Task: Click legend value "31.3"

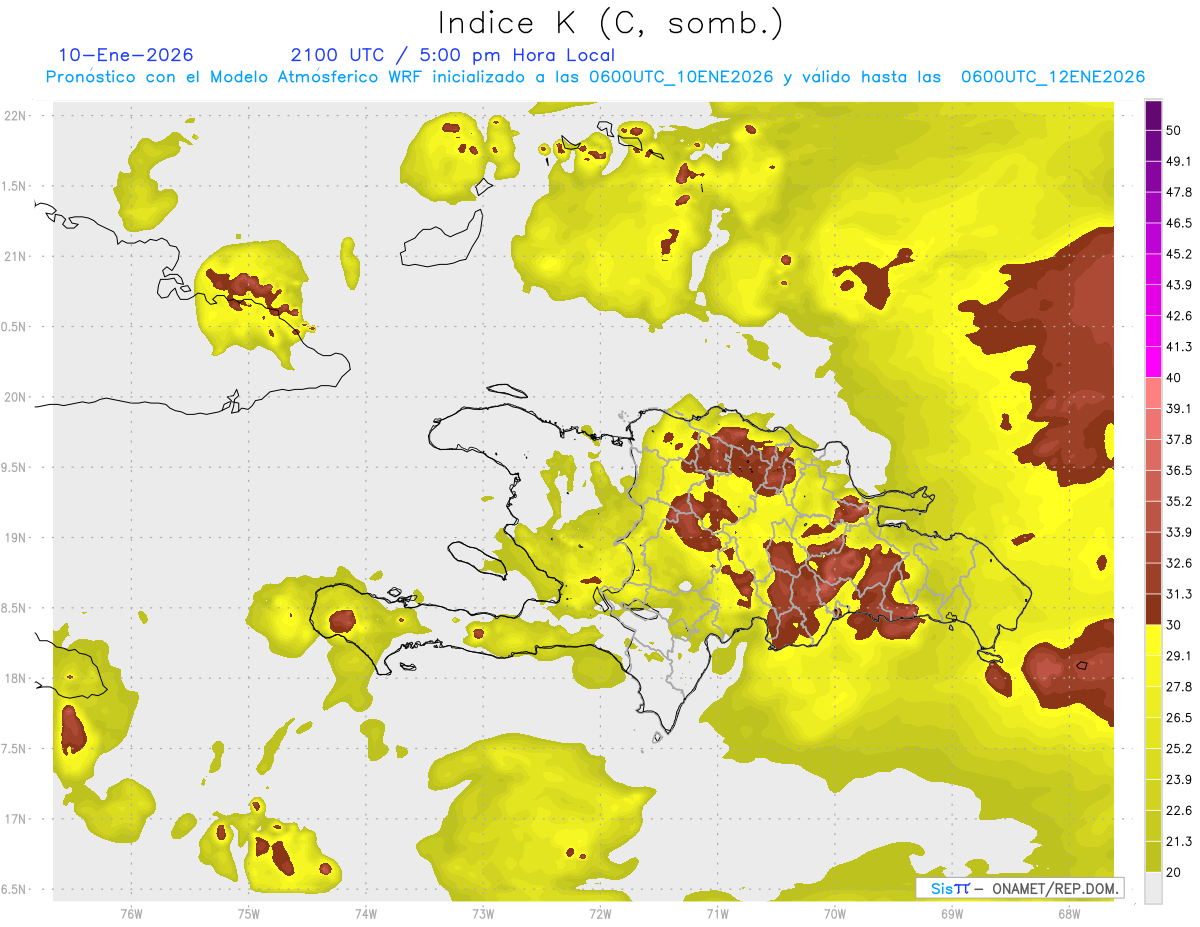Action: (1179, 595)
